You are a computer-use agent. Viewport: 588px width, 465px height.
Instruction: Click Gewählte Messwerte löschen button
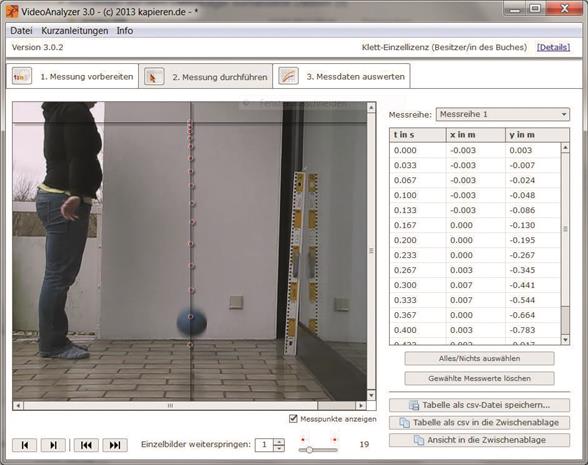coord(479,378)
